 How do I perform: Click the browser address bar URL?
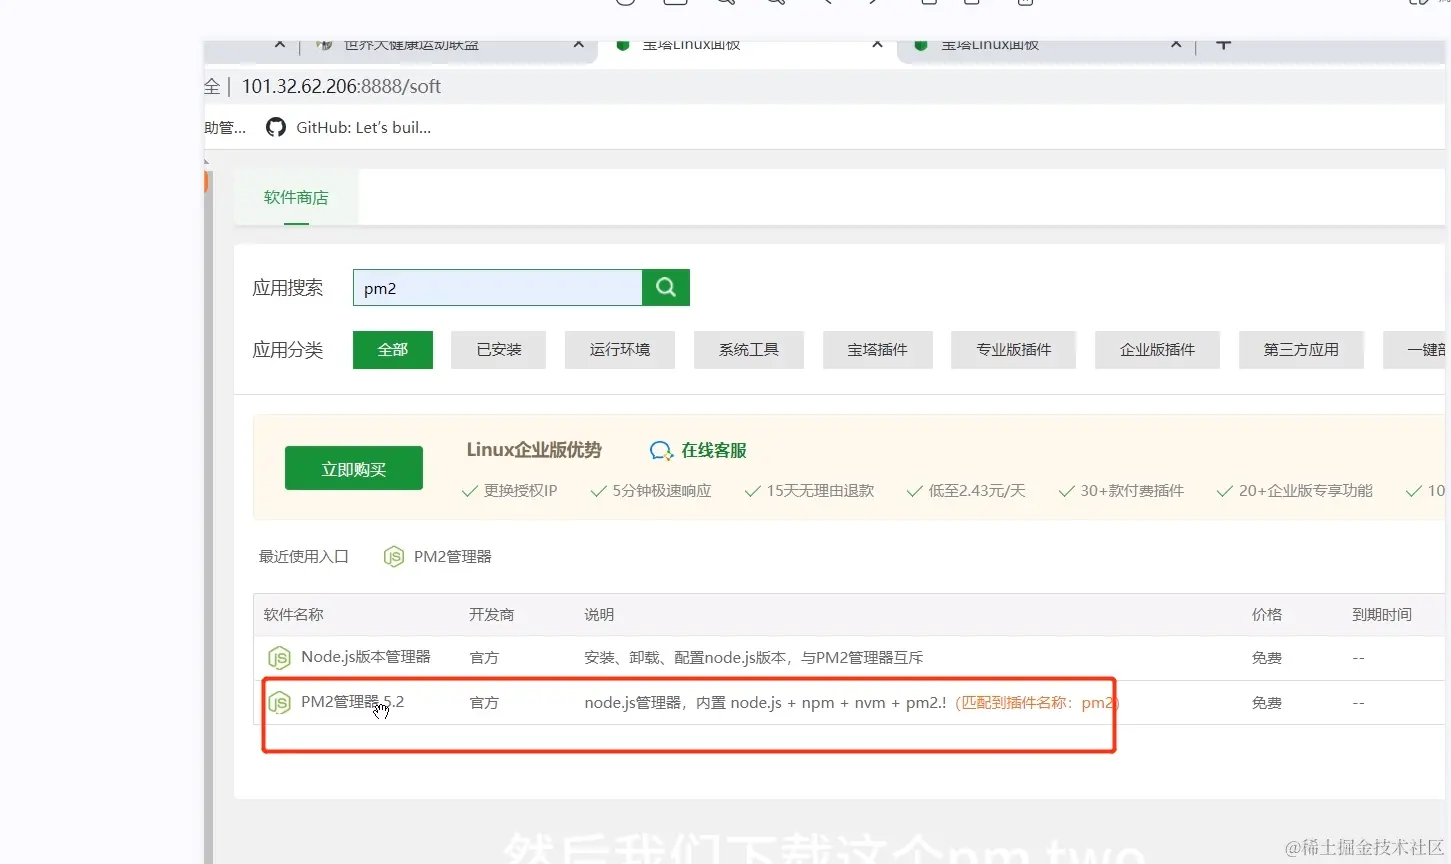tap(341, 87)
